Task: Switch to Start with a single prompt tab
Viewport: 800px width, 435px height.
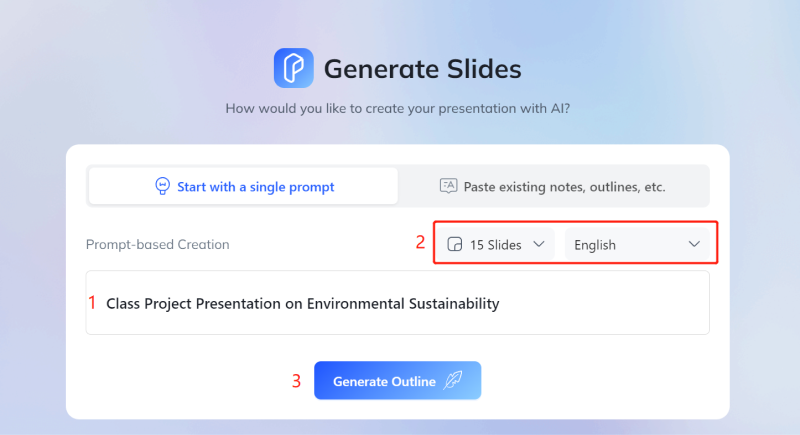Action: 243,186
